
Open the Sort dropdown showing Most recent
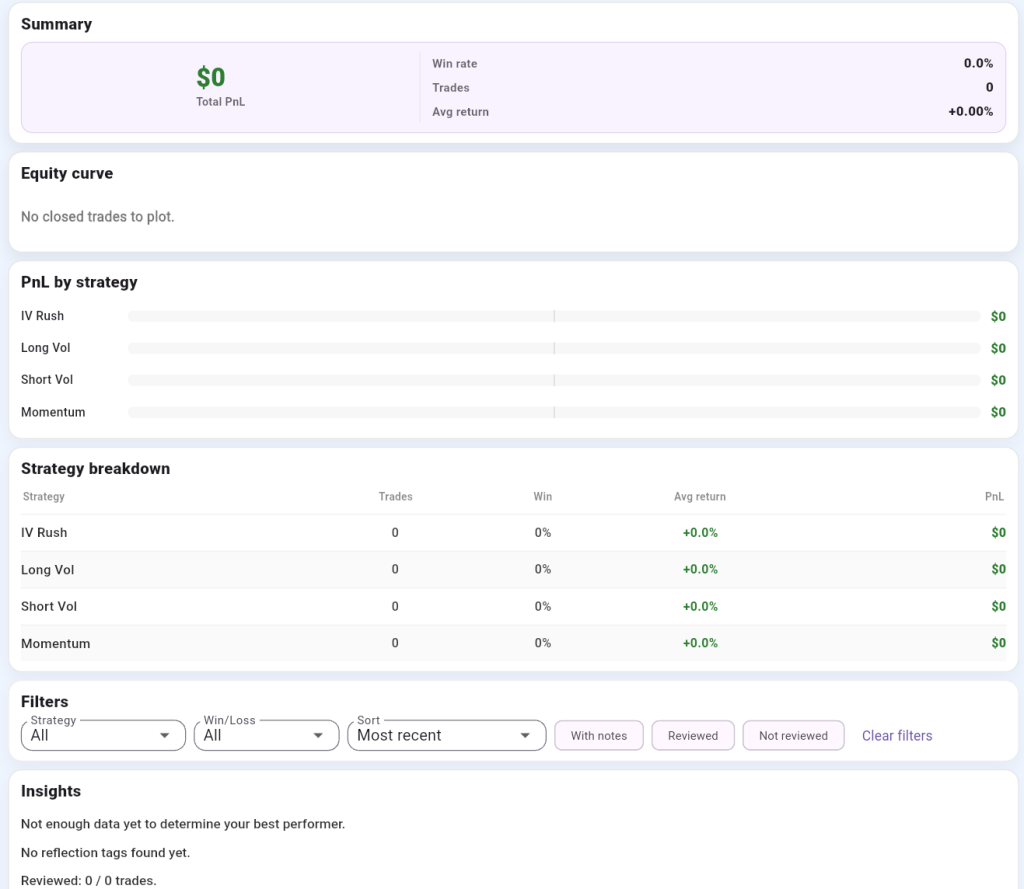tap(447, 735)
